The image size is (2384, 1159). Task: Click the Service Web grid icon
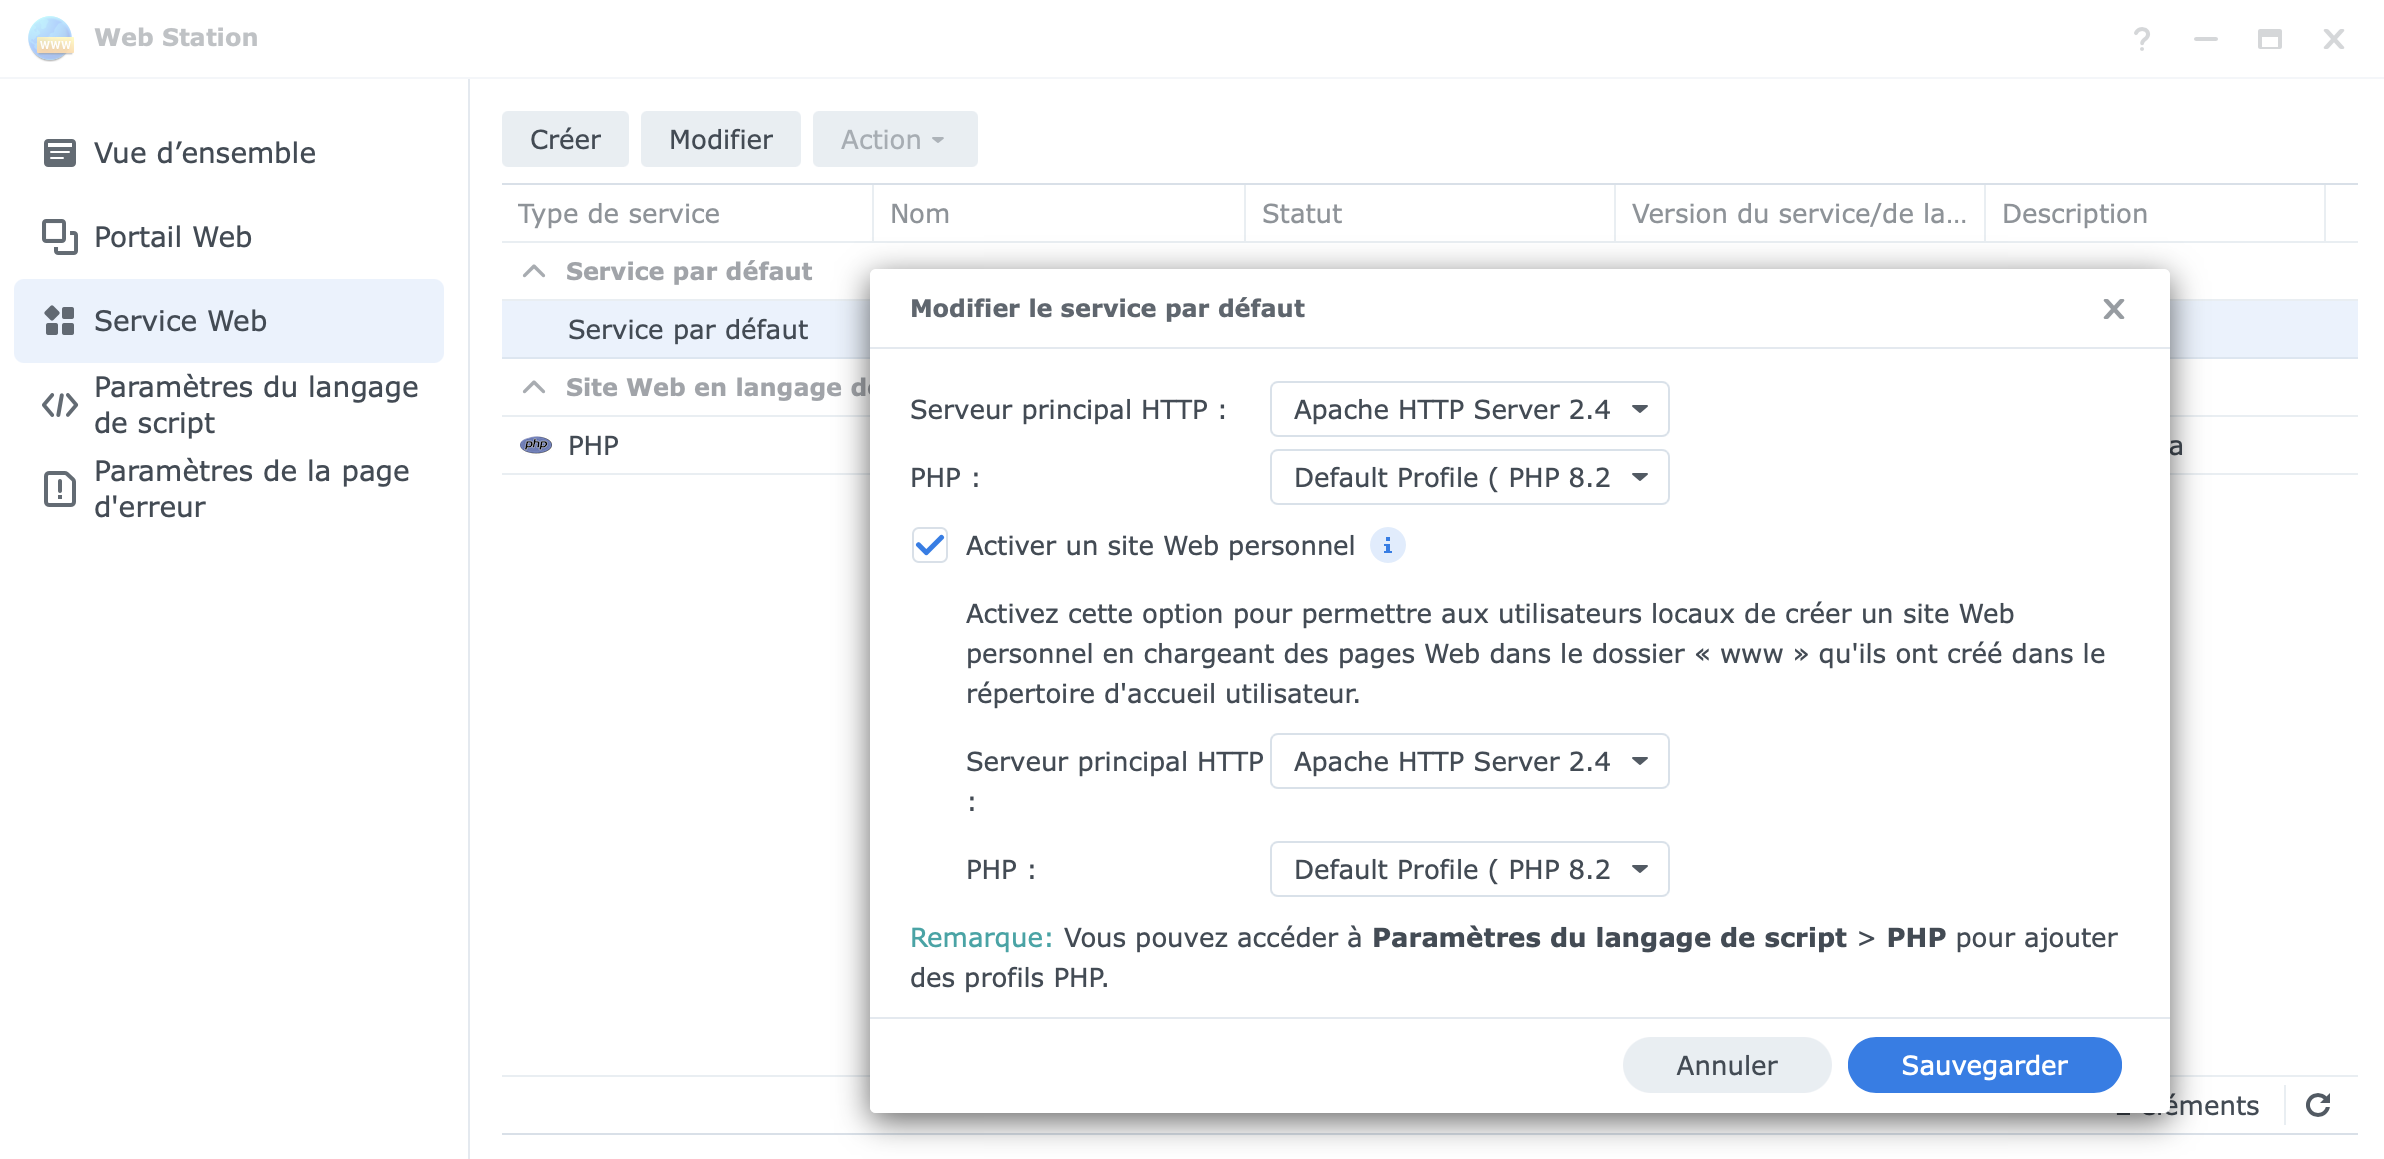60,321
